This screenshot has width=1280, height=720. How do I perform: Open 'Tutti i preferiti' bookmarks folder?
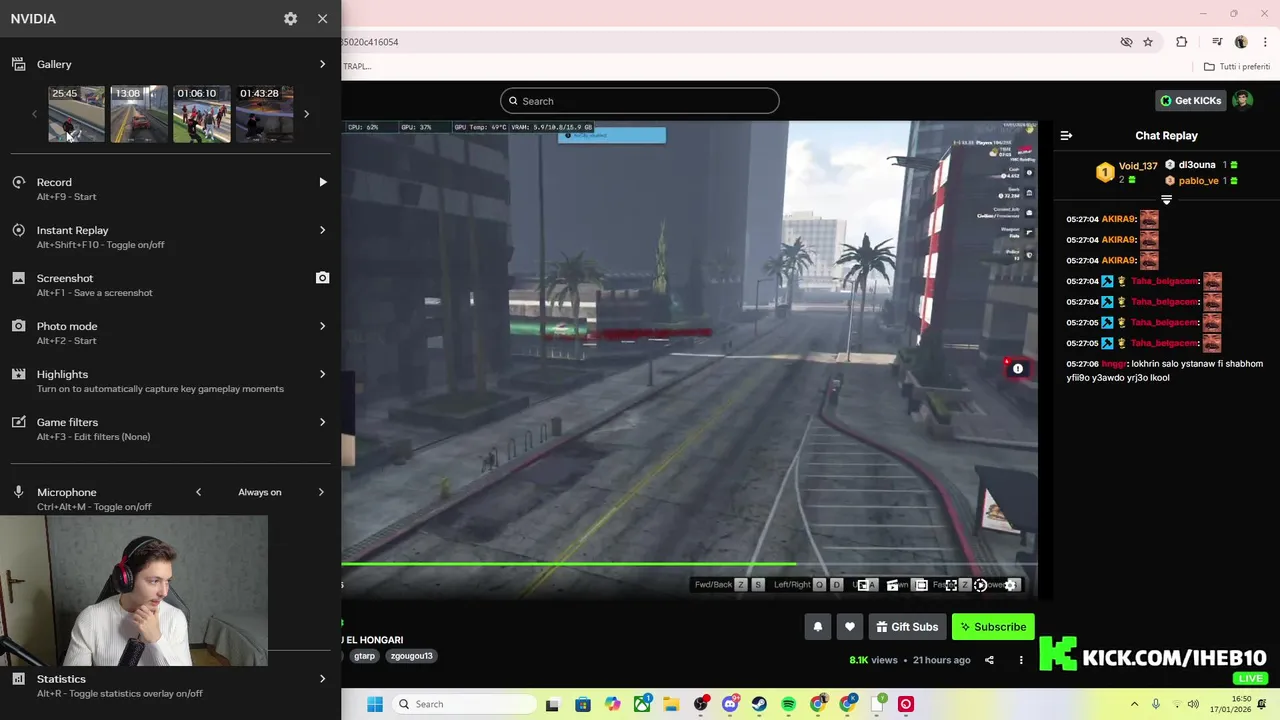[x=1237, y=67]
